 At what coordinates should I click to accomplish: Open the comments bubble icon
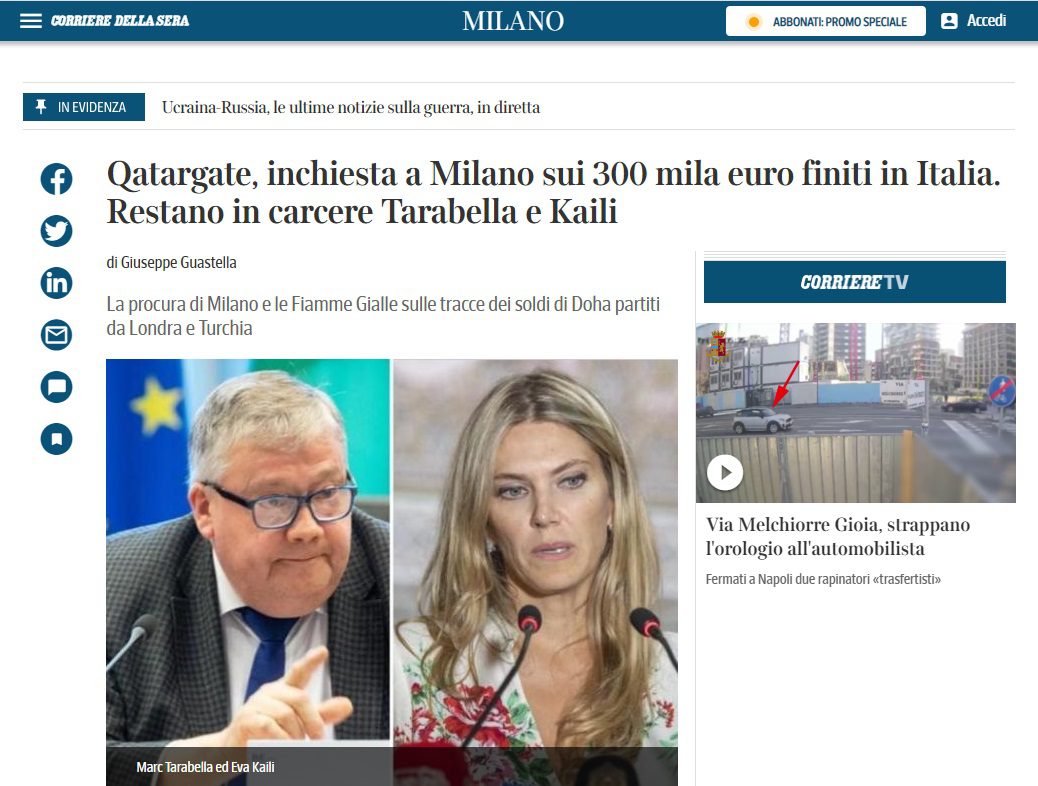pyautogui.click(x=56, y=387)
